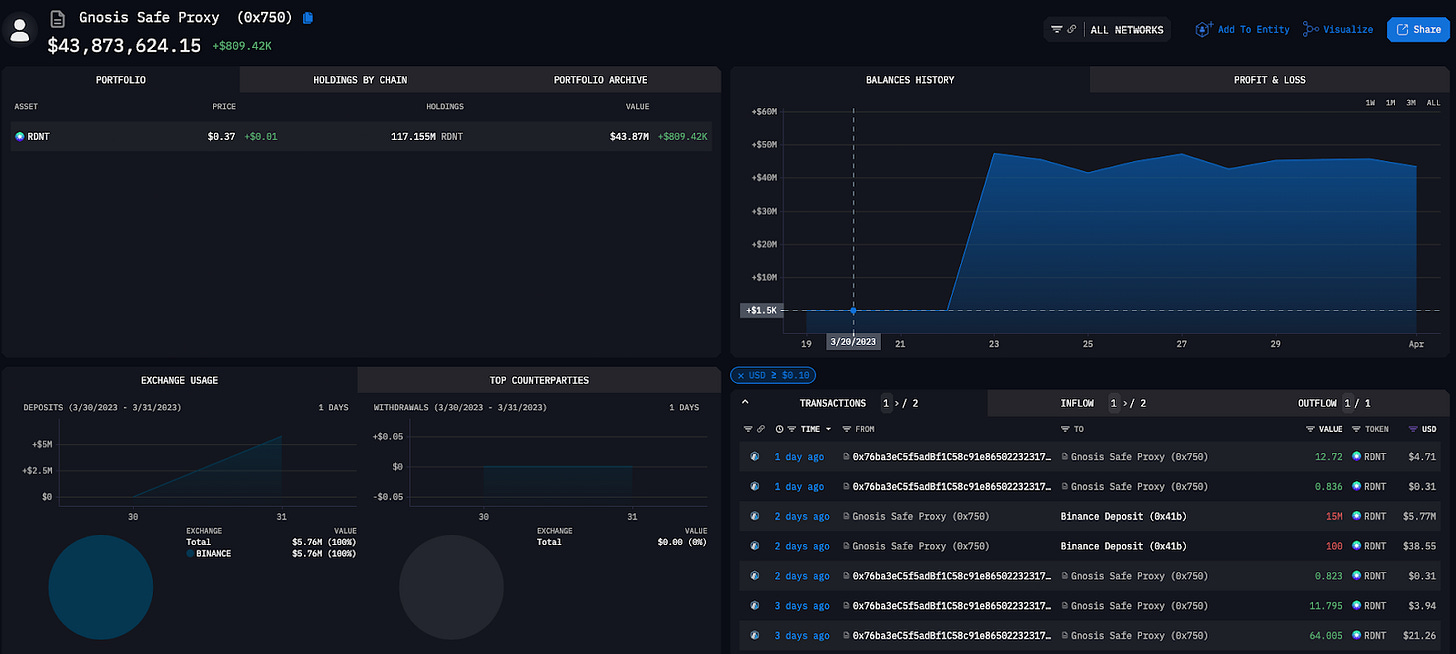Open the ALL NETWORKS selector

point(1127,30)
